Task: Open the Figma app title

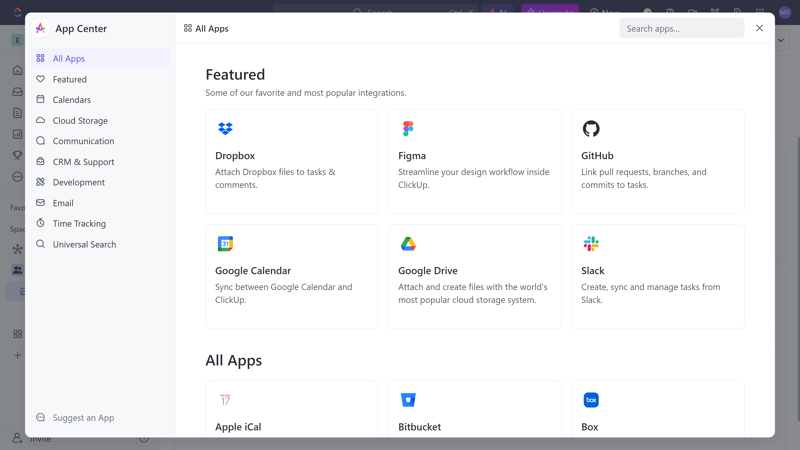Action: click(412, 156)
